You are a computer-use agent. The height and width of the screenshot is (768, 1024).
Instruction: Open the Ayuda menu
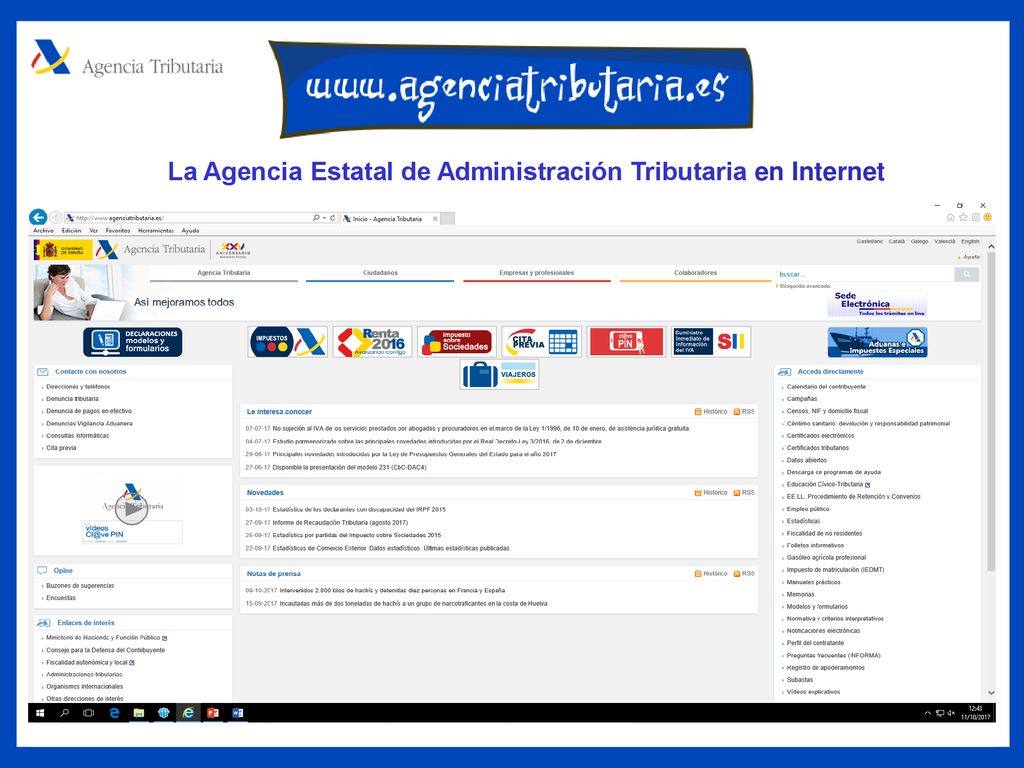coord(190,231)
